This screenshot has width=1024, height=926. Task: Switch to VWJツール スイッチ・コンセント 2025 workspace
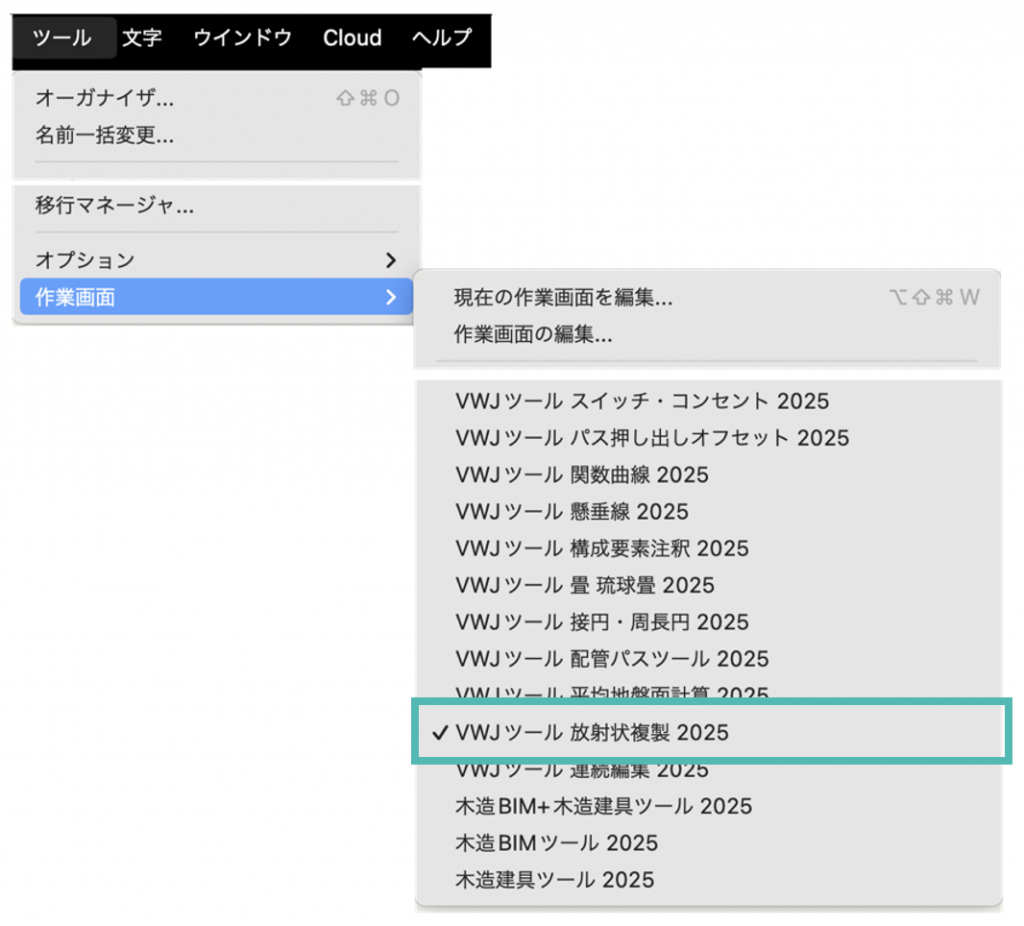[708, 401]
